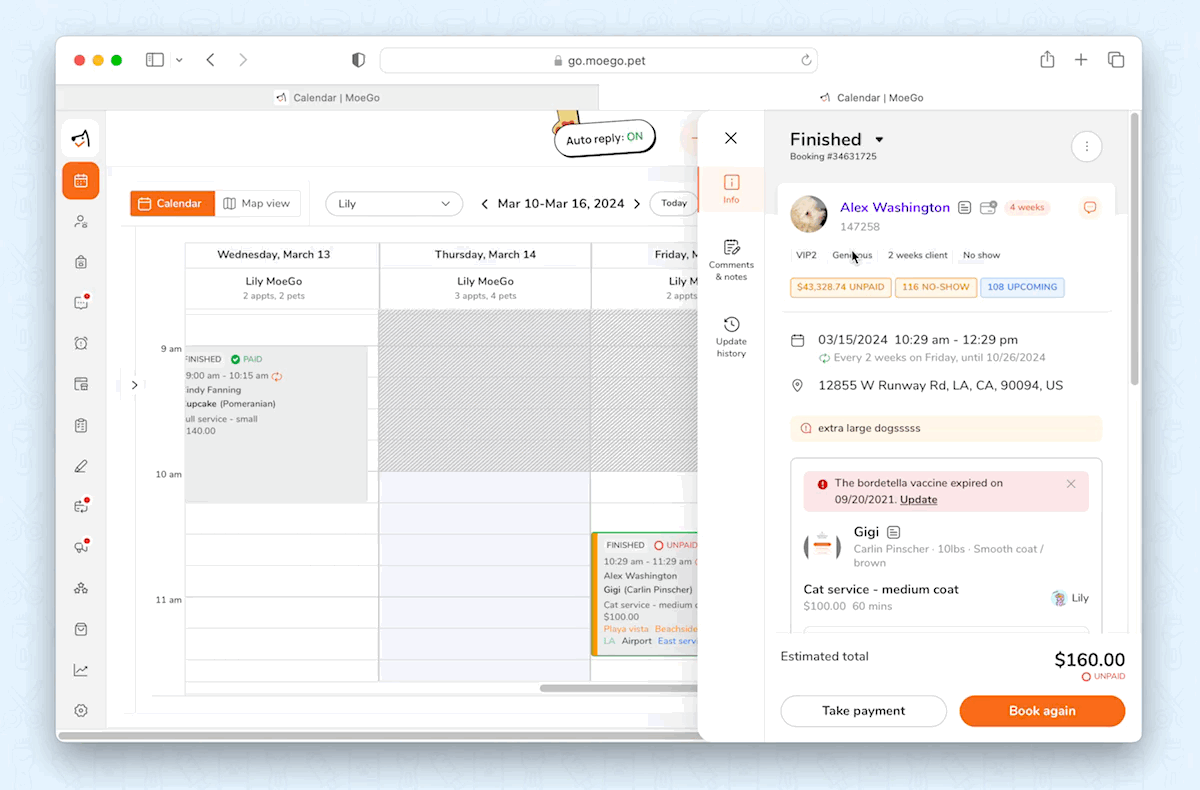Click the Safari sidebar toggle icon
This screenshot has height=790, width=1200.
(x=155, y=60)
